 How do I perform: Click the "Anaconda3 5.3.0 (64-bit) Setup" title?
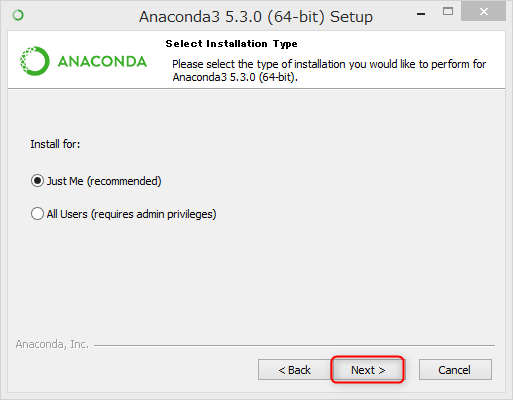click(256, 17)
